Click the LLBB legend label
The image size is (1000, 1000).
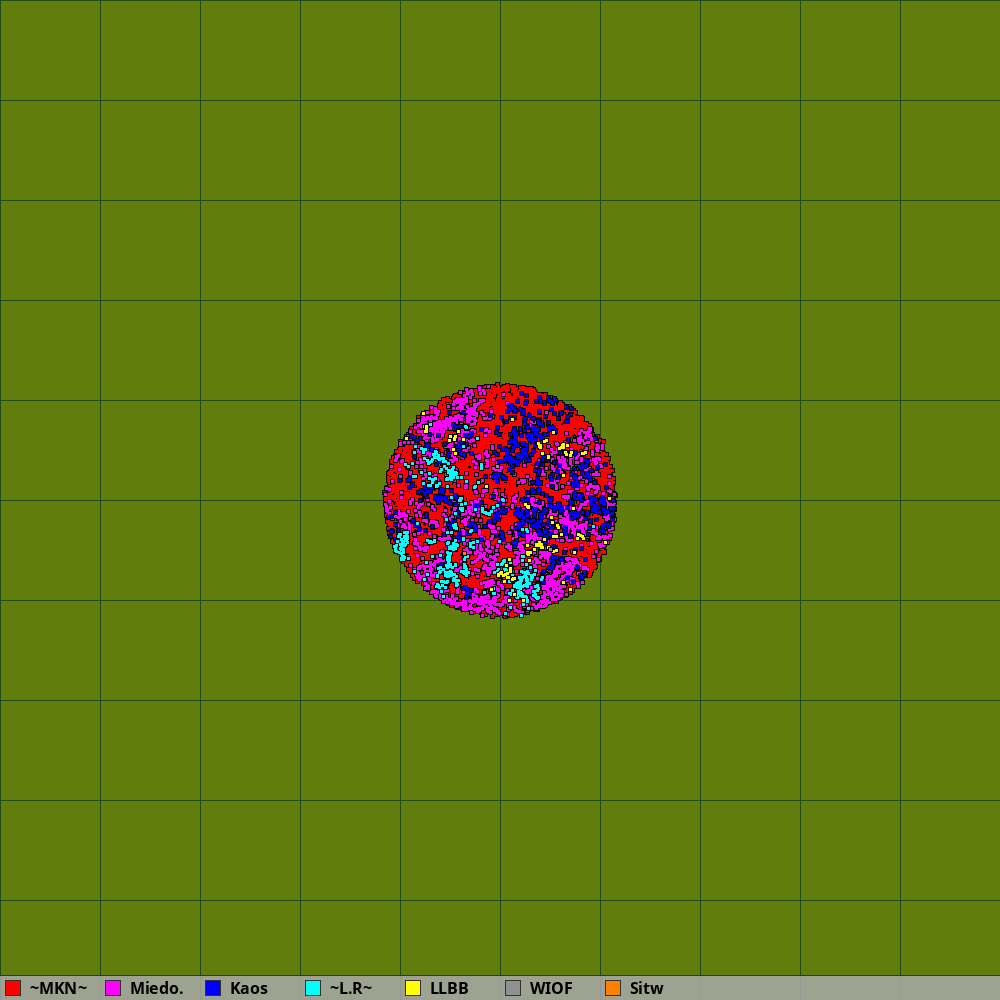tap(449, 988)
